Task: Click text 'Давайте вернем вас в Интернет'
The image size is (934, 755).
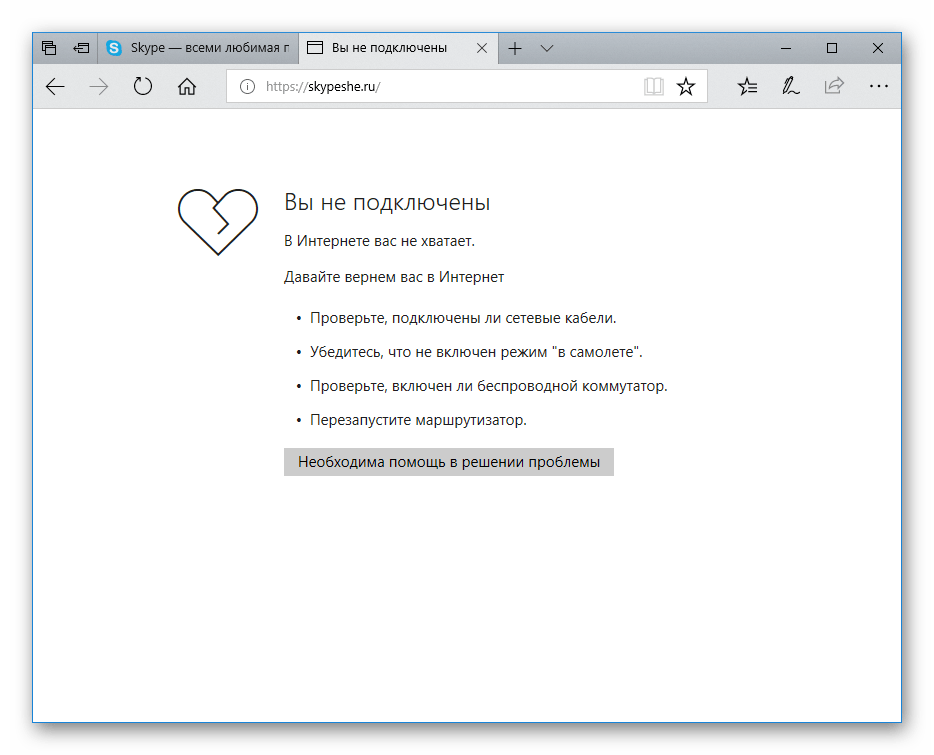Action: [394, 277]
